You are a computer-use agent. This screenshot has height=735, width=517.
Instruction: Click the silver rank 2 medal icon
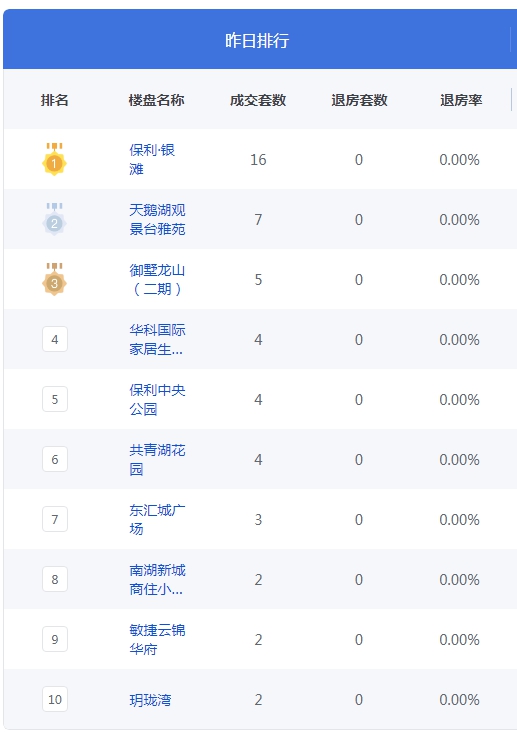click(54, 219)
